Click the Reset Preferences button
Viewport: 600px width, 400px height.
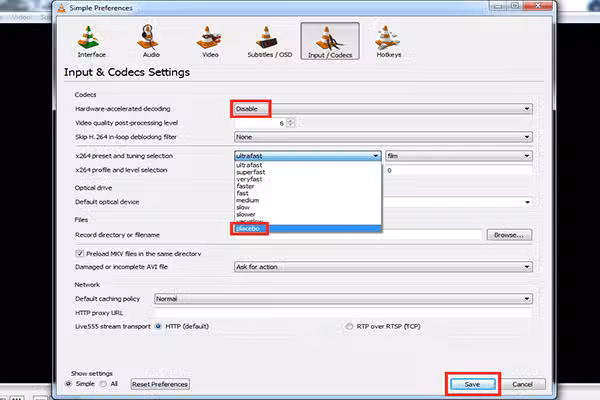[160, 384]
